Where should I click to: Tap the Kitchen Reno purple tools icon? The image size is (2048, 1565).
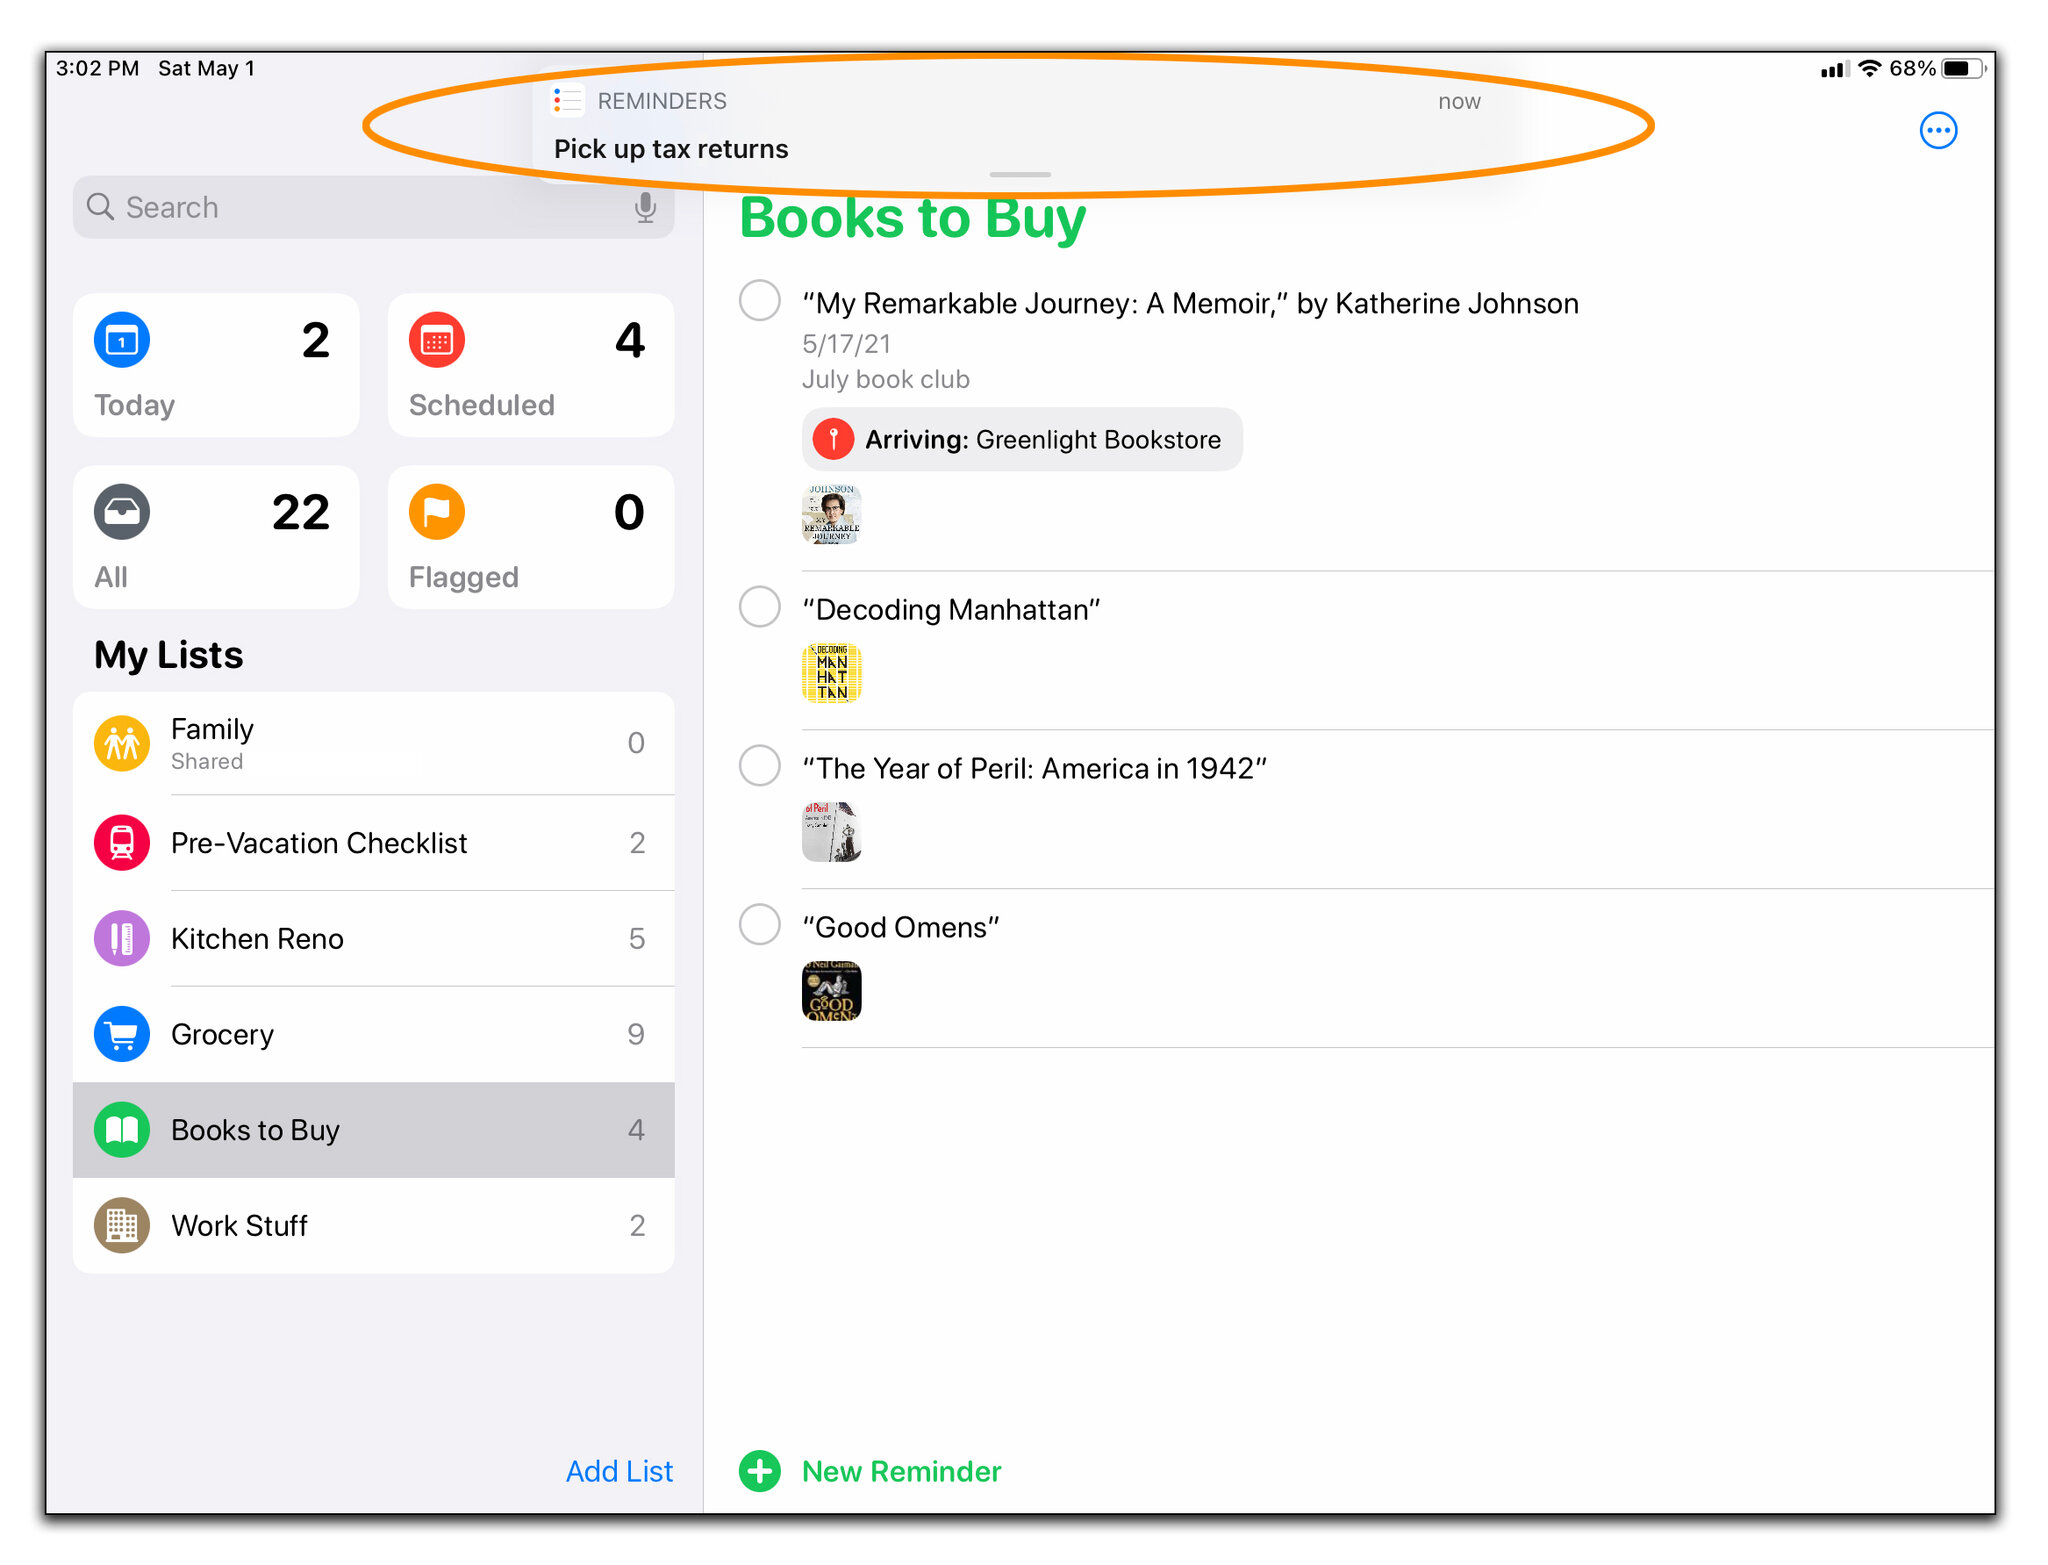pyautogui.click(x=122, y=938)
